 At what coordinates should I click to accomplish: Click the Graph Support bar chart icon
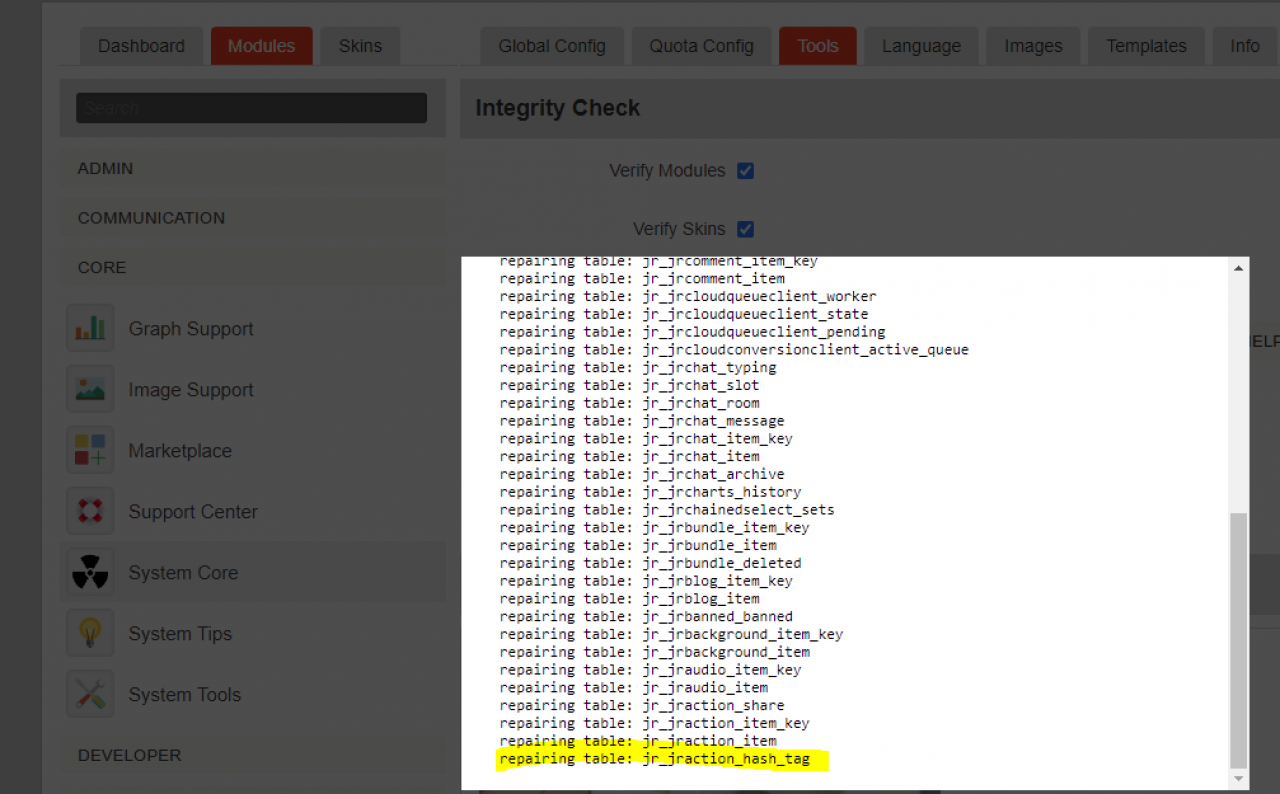pyautogui.click(x=90, y=328)
